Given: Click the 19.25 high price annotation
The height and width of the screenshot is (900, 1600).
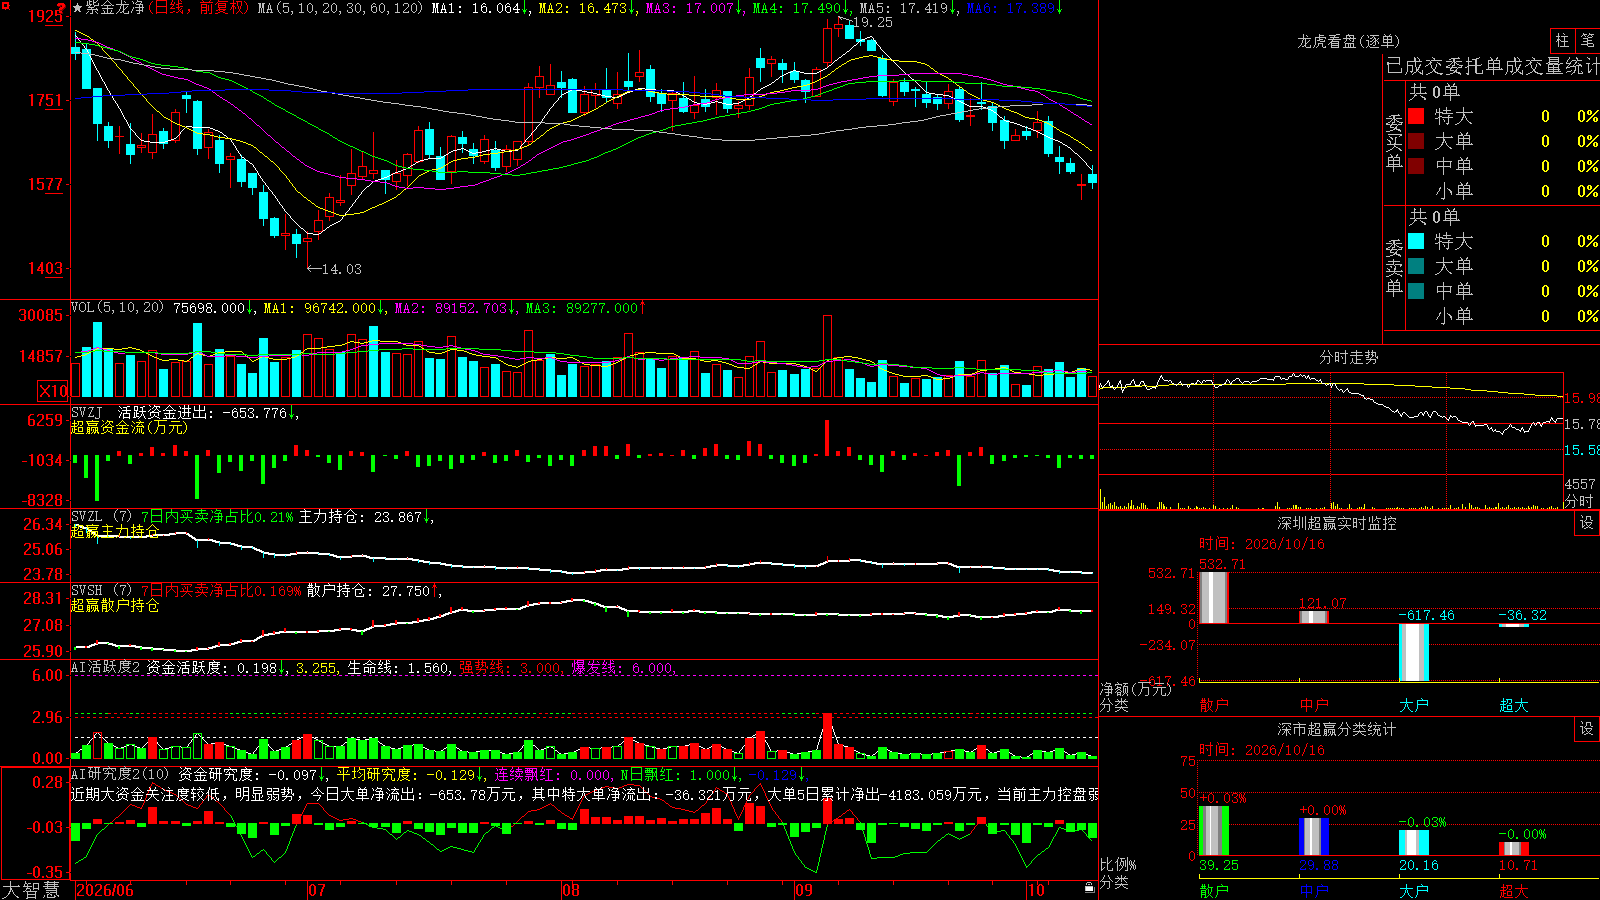Looking at the screenshot, I should coord(870,22).
